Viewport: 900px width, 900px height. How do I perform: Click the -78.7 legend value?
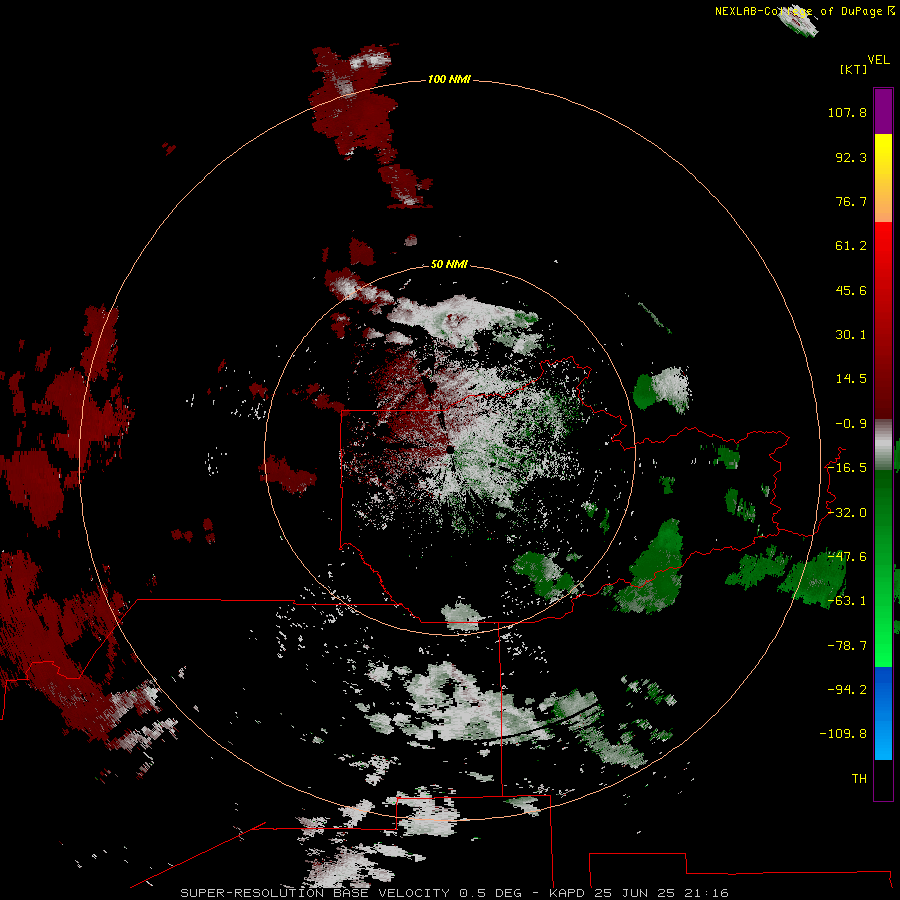point(847,646)
